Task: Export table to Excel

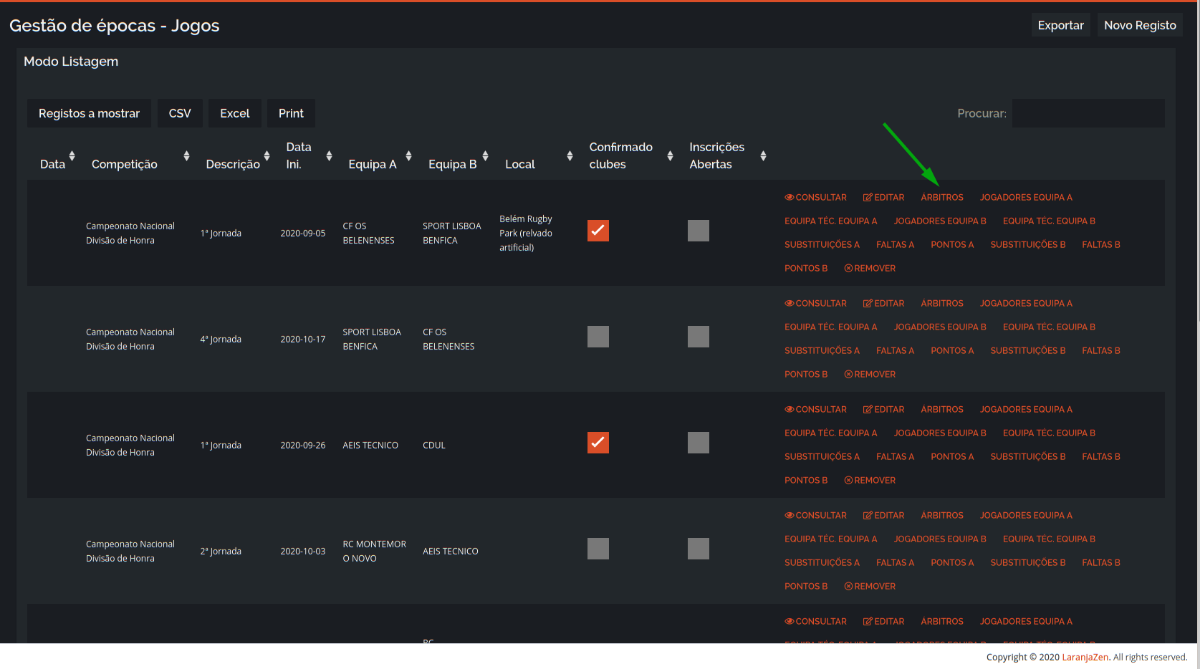Action: tap(235, 114)
